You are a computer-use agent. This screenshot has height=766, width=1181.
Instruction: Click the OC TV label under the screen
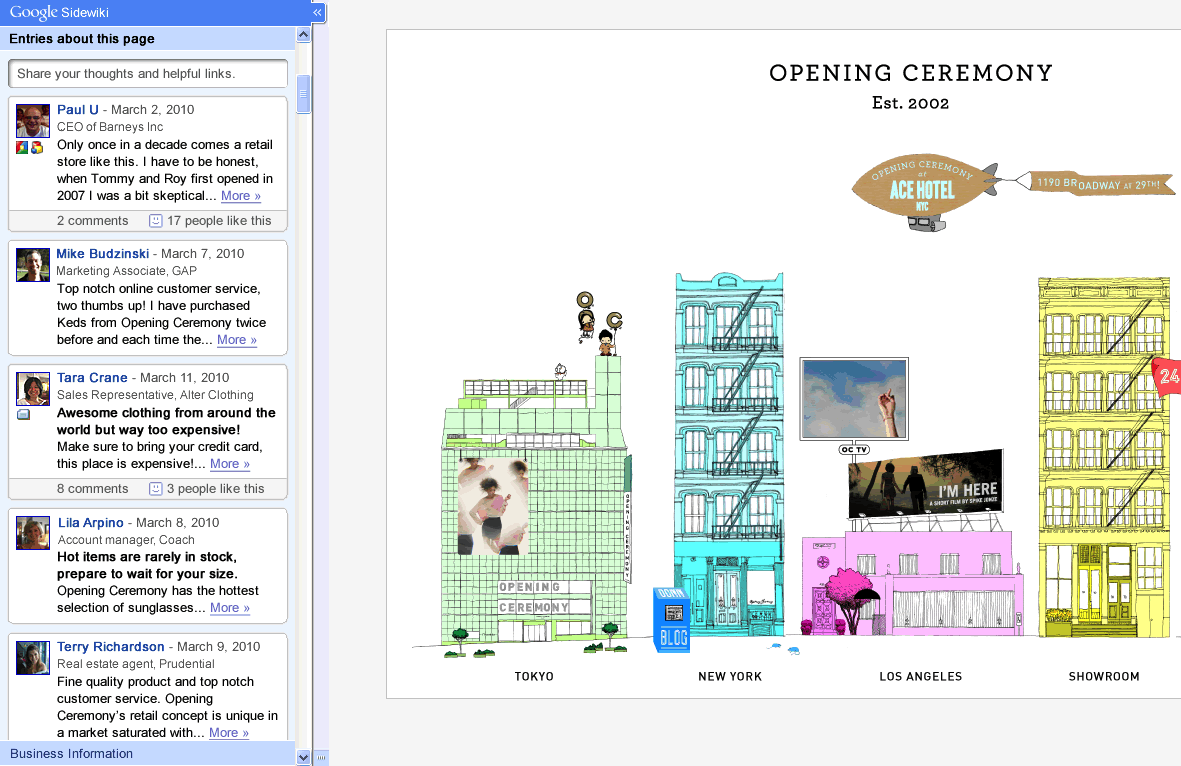coord(854,450)
